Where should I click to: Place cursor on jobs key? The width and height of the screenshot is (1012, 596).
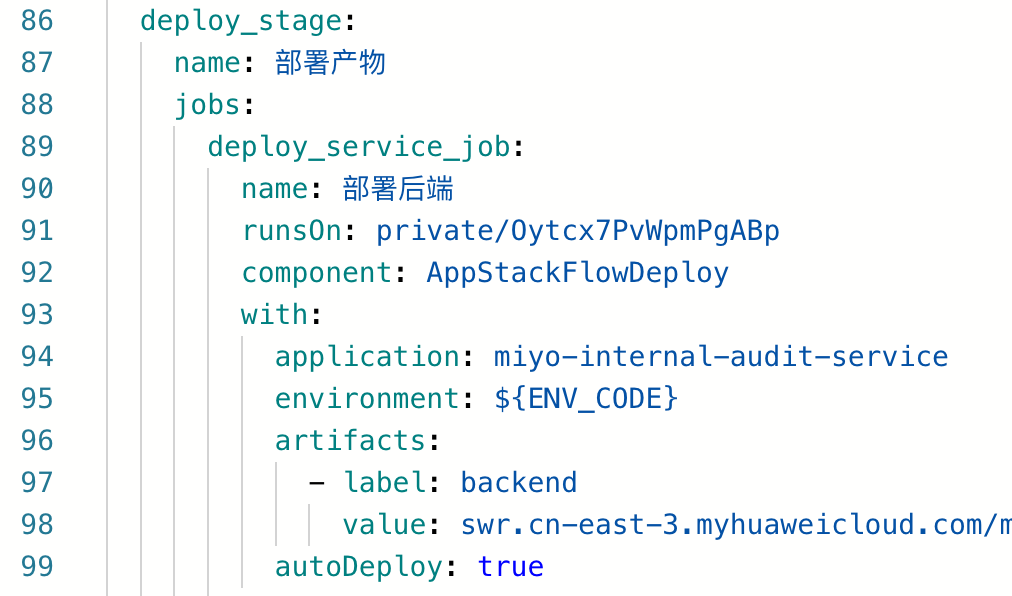[x=207, y=105]
